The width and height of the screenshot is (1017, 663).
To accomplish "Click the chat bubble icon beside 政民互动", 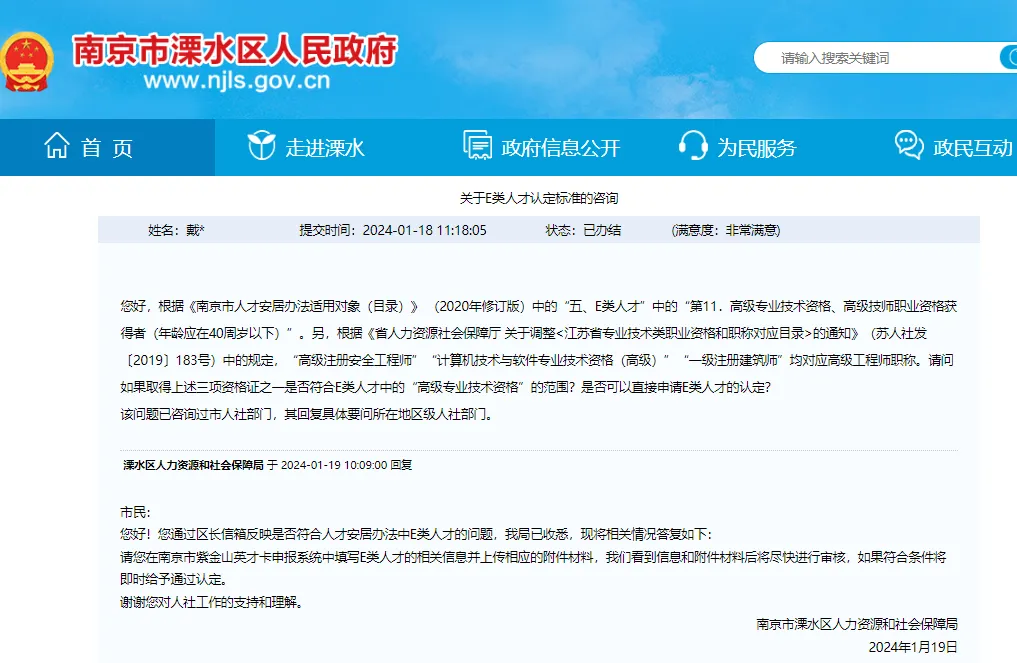I will (x=908, y=146).
